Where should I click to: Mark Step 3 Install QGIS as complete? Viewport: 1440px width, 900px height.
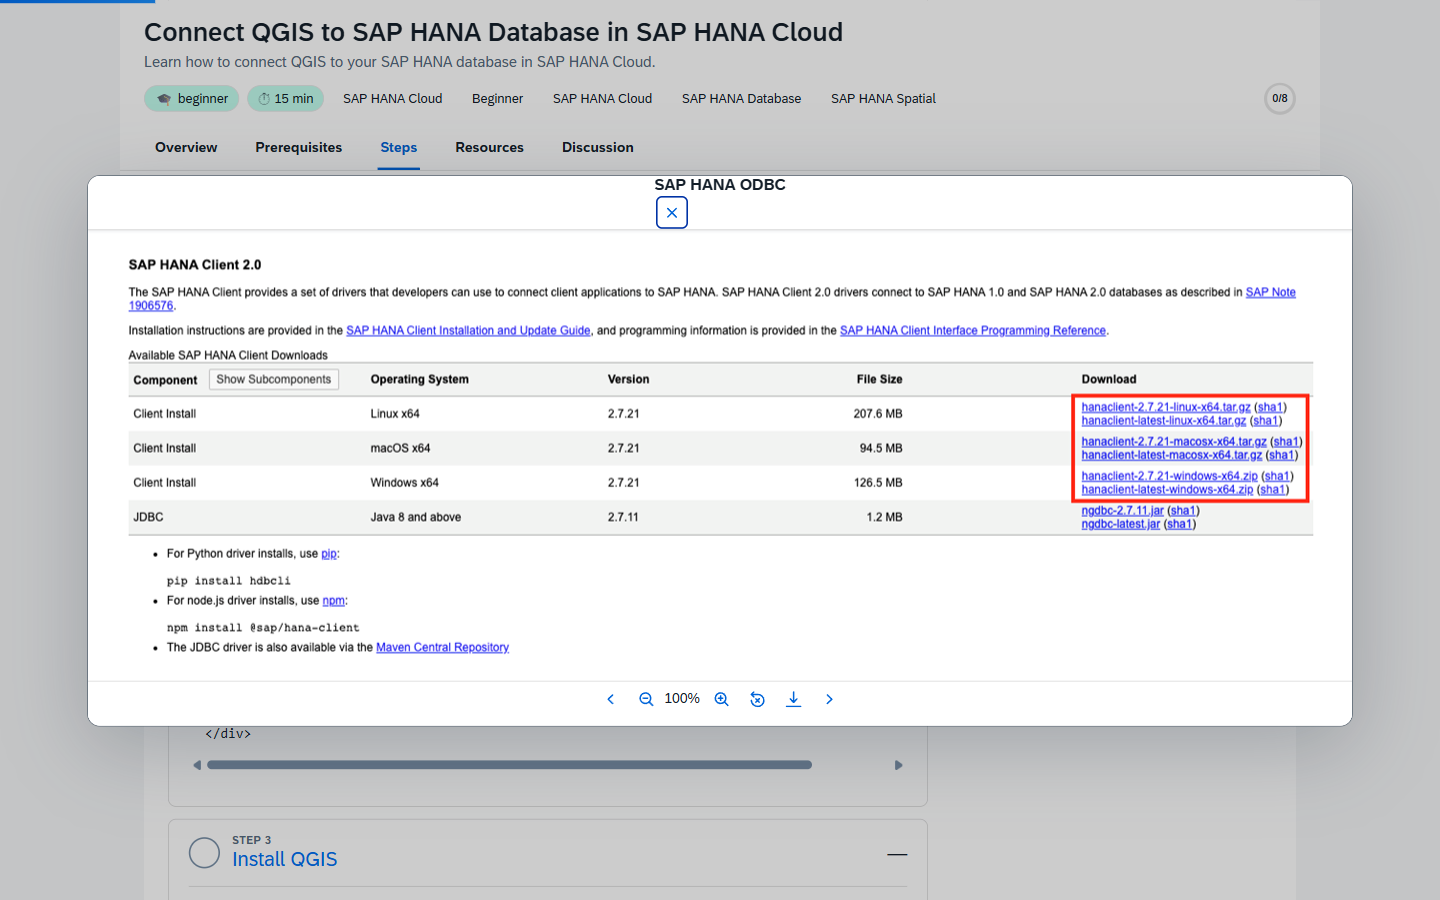point(204,853)
